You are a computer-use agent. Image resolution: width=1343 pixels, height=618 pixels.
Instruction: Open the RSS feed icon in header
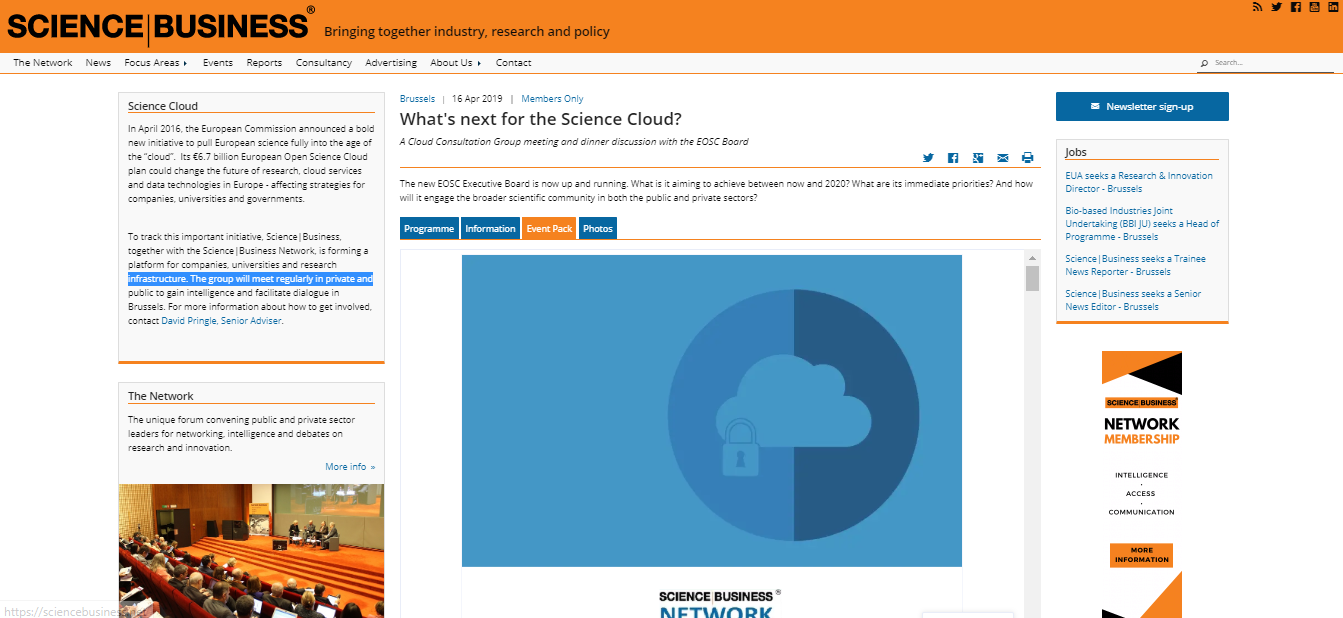1258,7
